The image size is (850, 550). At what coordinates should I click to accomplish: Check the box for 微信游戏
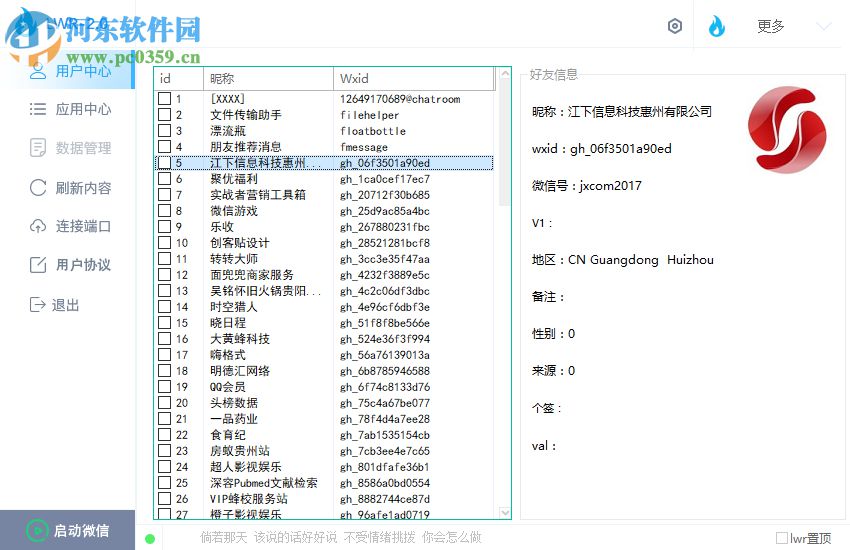164,211
